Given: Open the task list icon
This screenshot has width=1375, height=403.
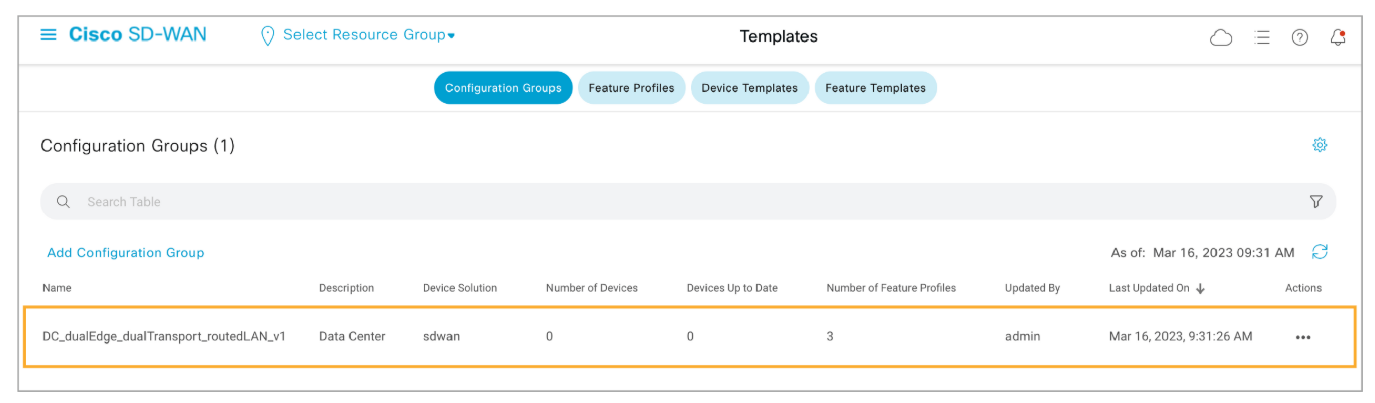Looking at the screenshot, I should [x=1262, y=37].
